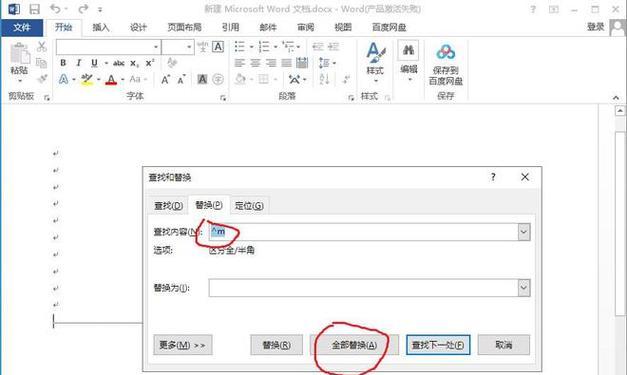Click the Grow Font icon
This screenshot has width=627, height=375.
pyautogui.click(x=166, y=80)
